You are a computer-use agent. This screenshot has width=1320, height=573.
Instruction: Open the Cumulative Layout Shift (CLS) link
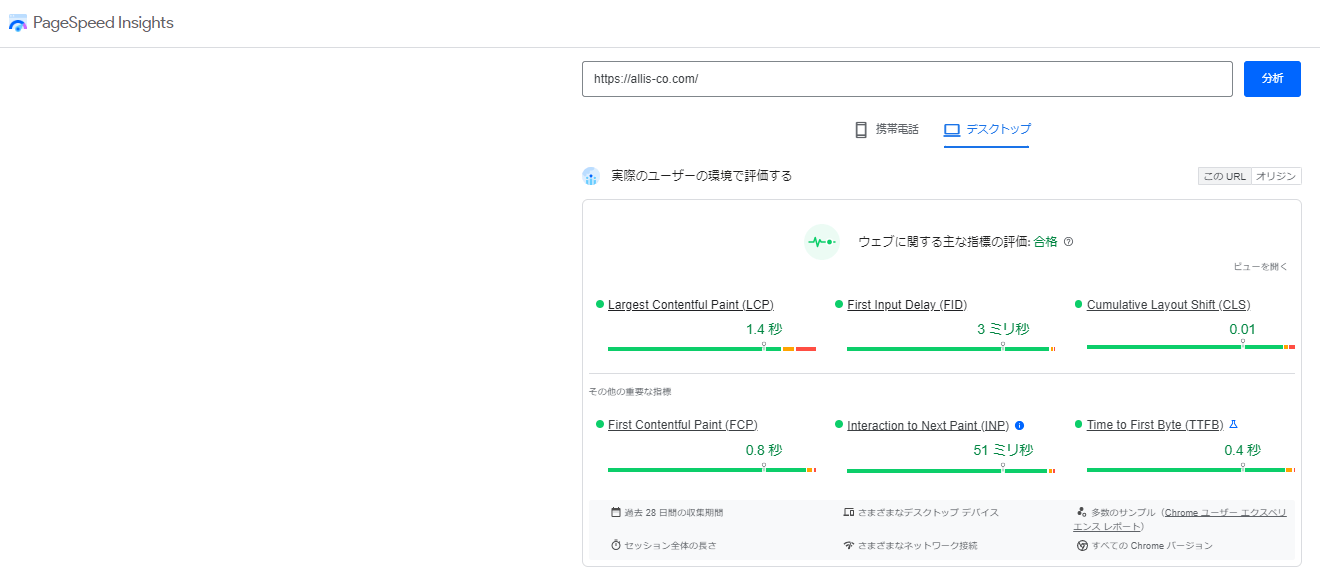point(1168,305)
